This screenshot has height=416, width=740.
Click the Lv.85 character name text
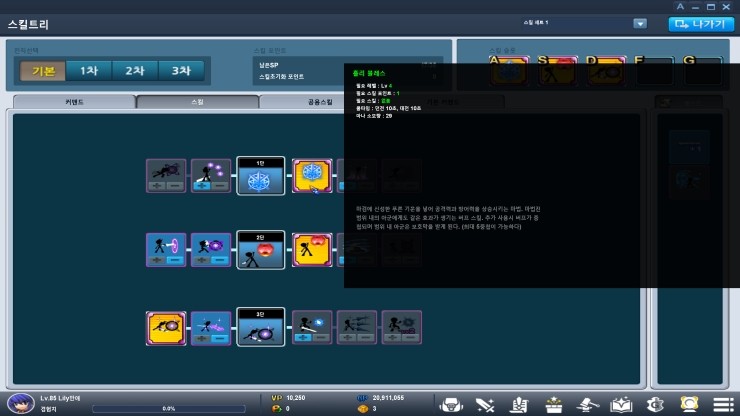60,399
